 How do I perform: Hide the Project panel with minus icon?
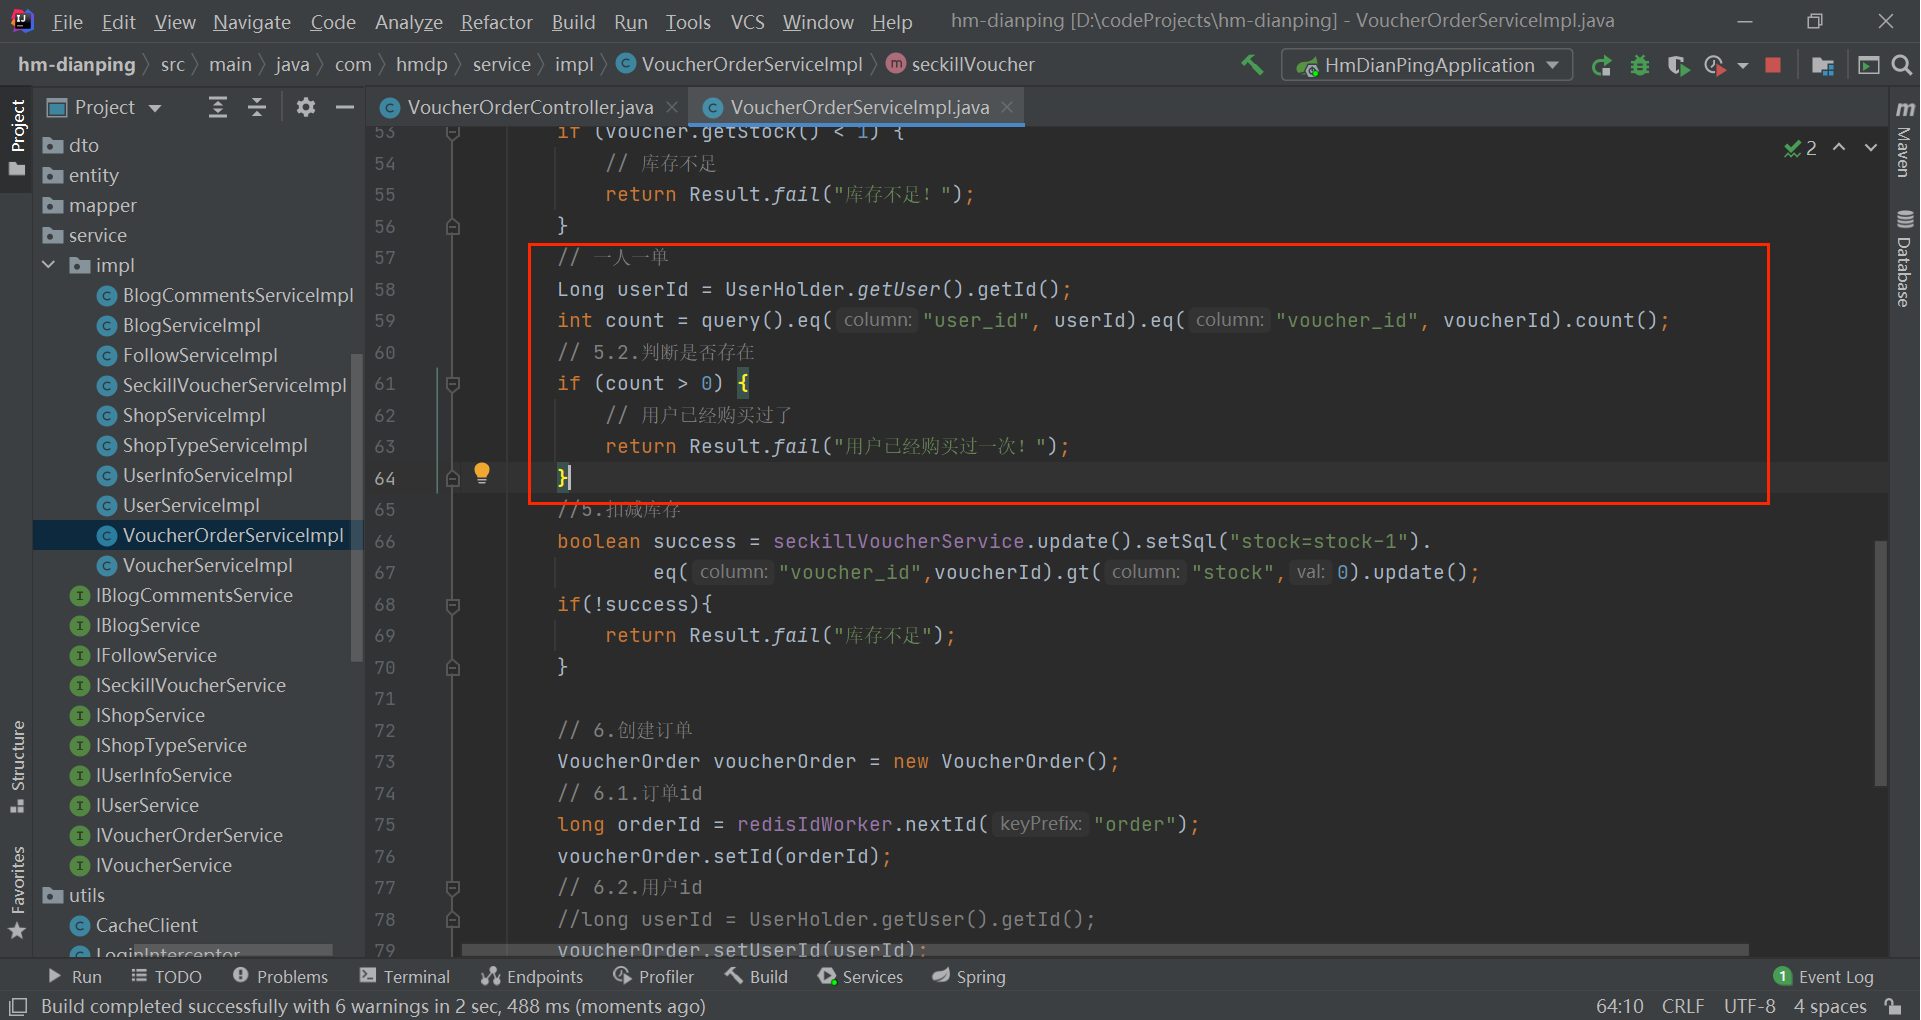(345, 107)
